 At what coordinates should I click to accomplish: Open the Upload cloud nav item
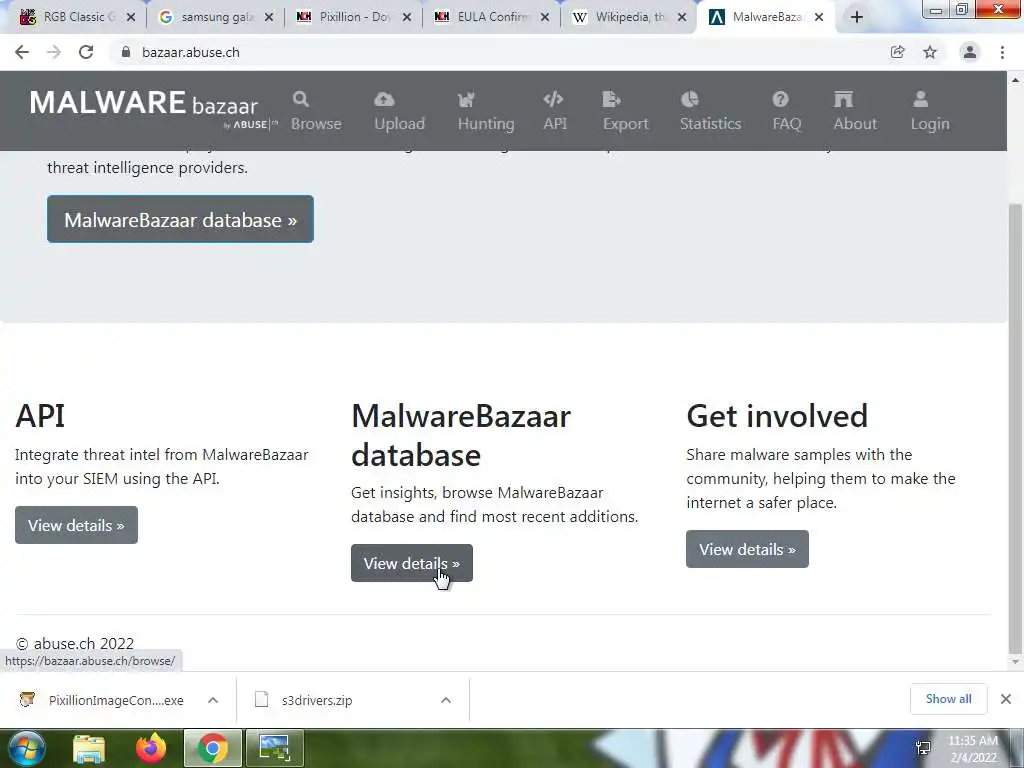(x=399, y=111)
